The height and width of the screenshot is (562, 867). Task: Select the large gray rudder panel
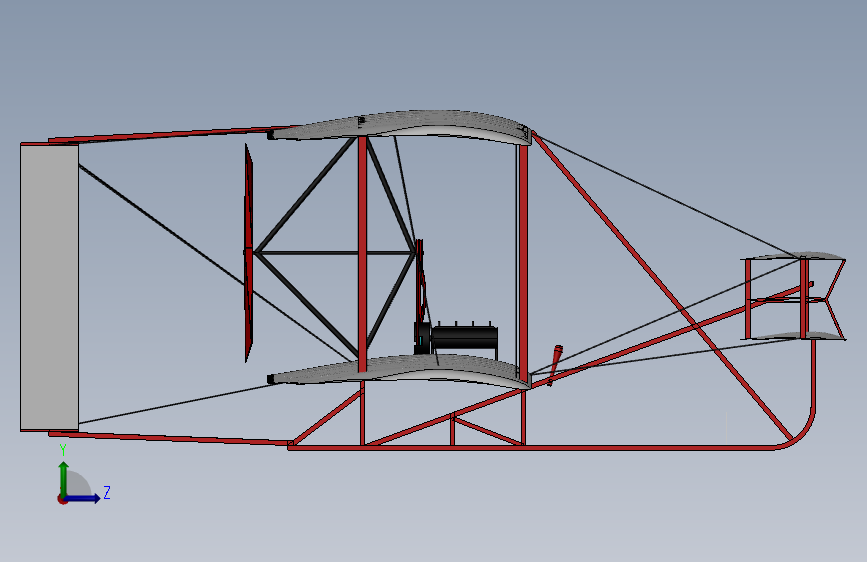[x=49, y=287]
